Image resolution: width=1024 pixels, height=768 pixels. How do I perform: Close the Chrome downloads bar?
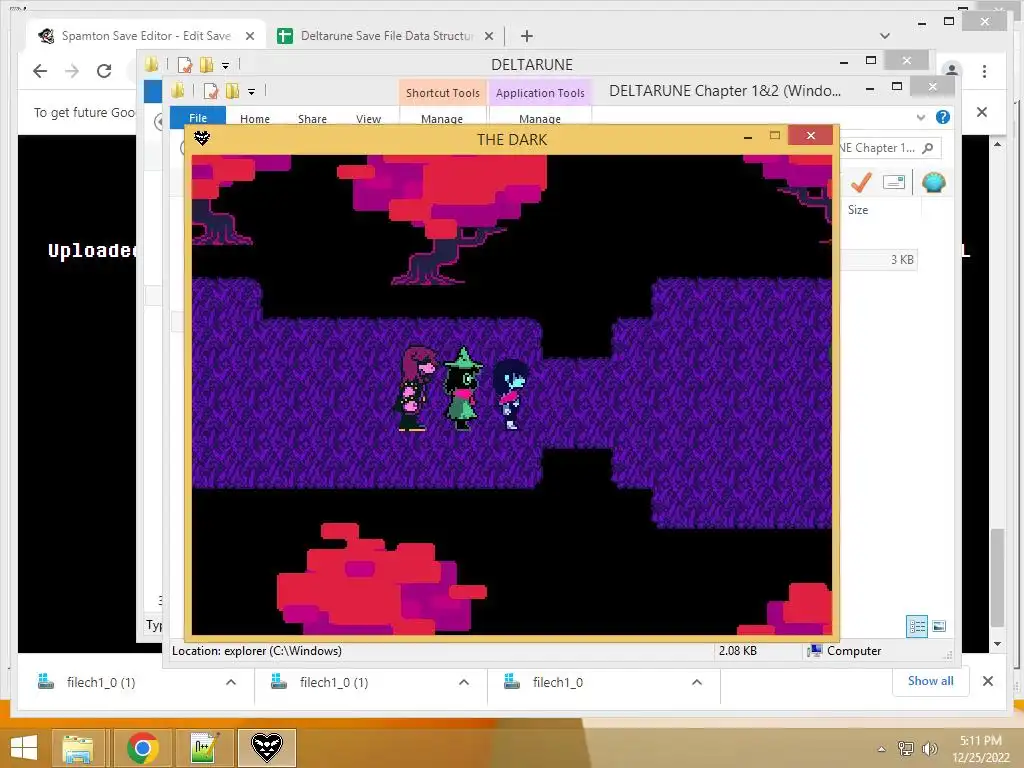987,681
